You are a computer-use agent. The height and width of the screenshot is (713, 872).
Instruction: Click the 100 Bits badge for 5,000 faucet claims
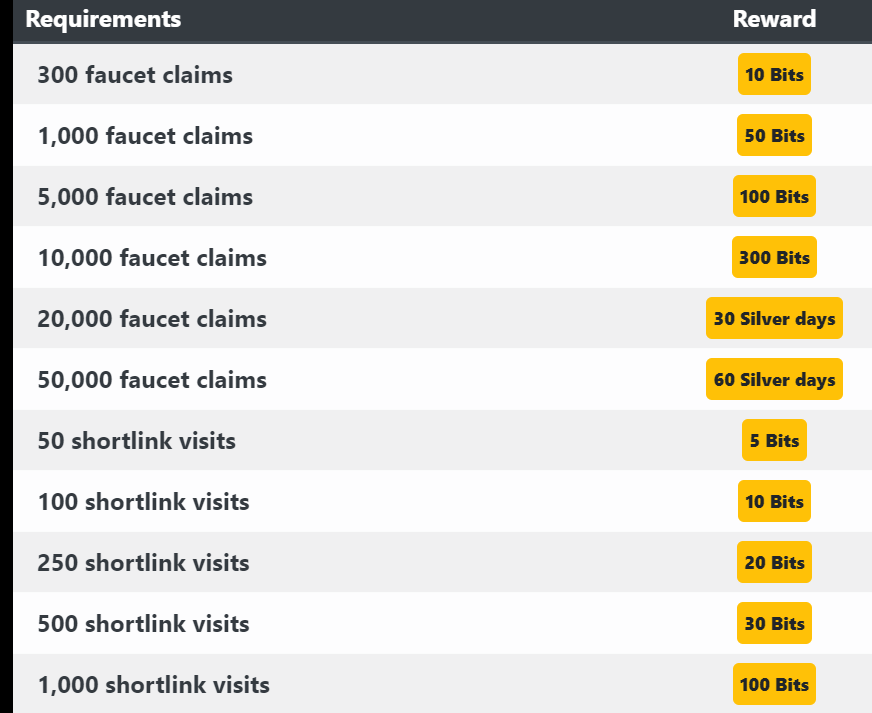tap(774, 196)
